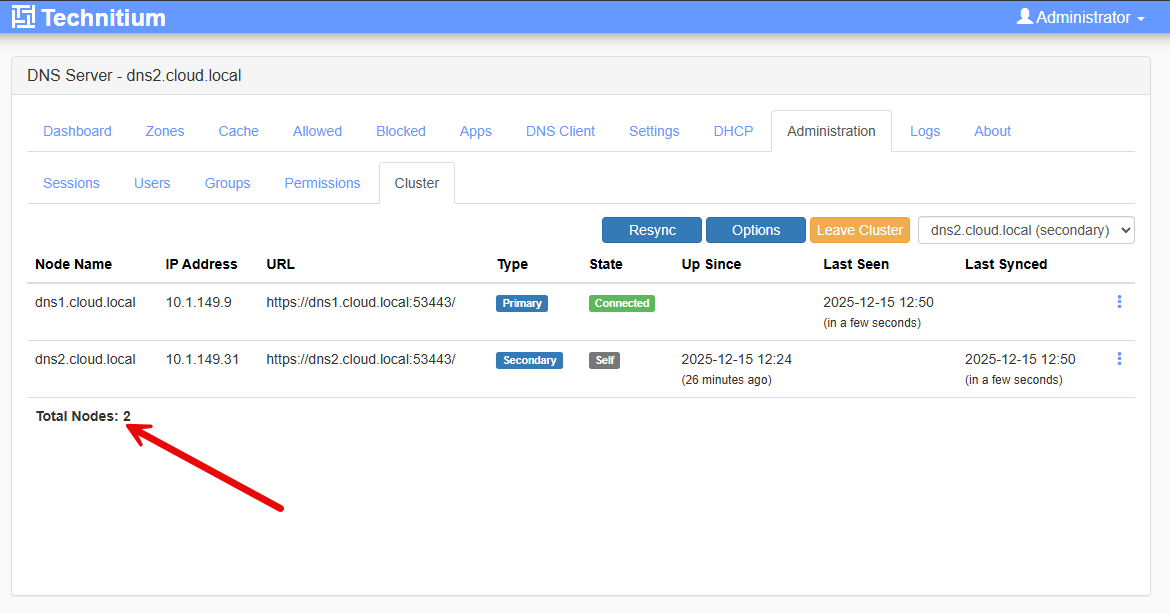Click URL https://dns2.cloud.local:53443/
1170x613 pixels.
coord(360,359)
